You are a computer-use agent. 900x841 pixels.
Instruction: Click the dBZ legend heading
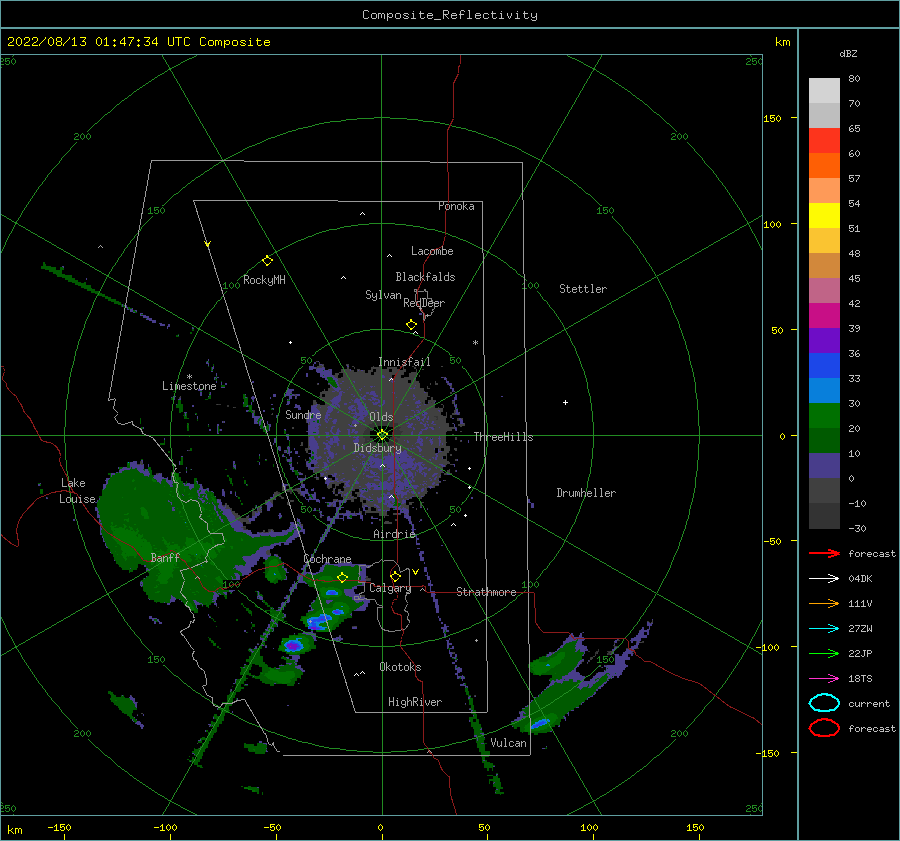tap(848, 53)
